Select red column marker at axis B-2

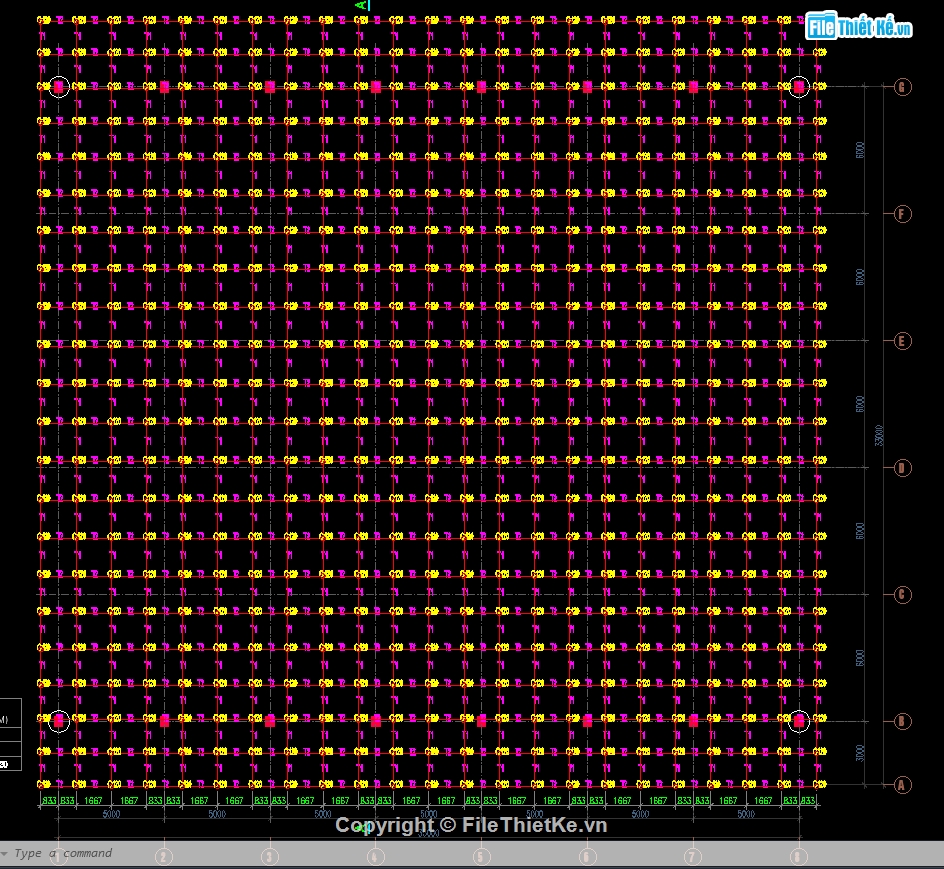tap(164, 720)
